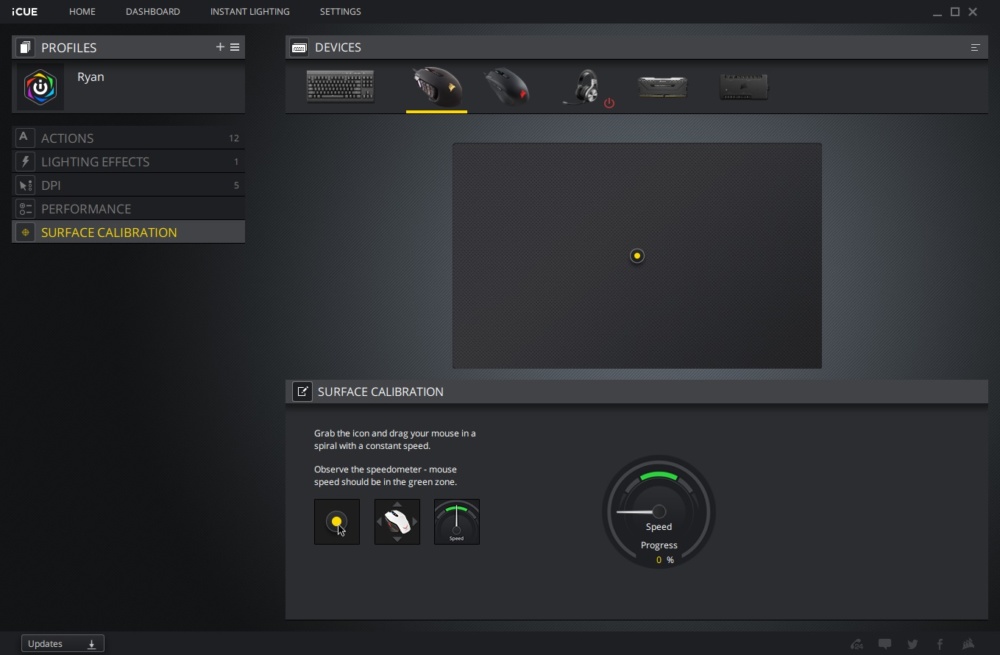Image resolution: width=1000 pixels, height=655 pixels.
Task: Click the DPI count 5
Action: point(236,185)
